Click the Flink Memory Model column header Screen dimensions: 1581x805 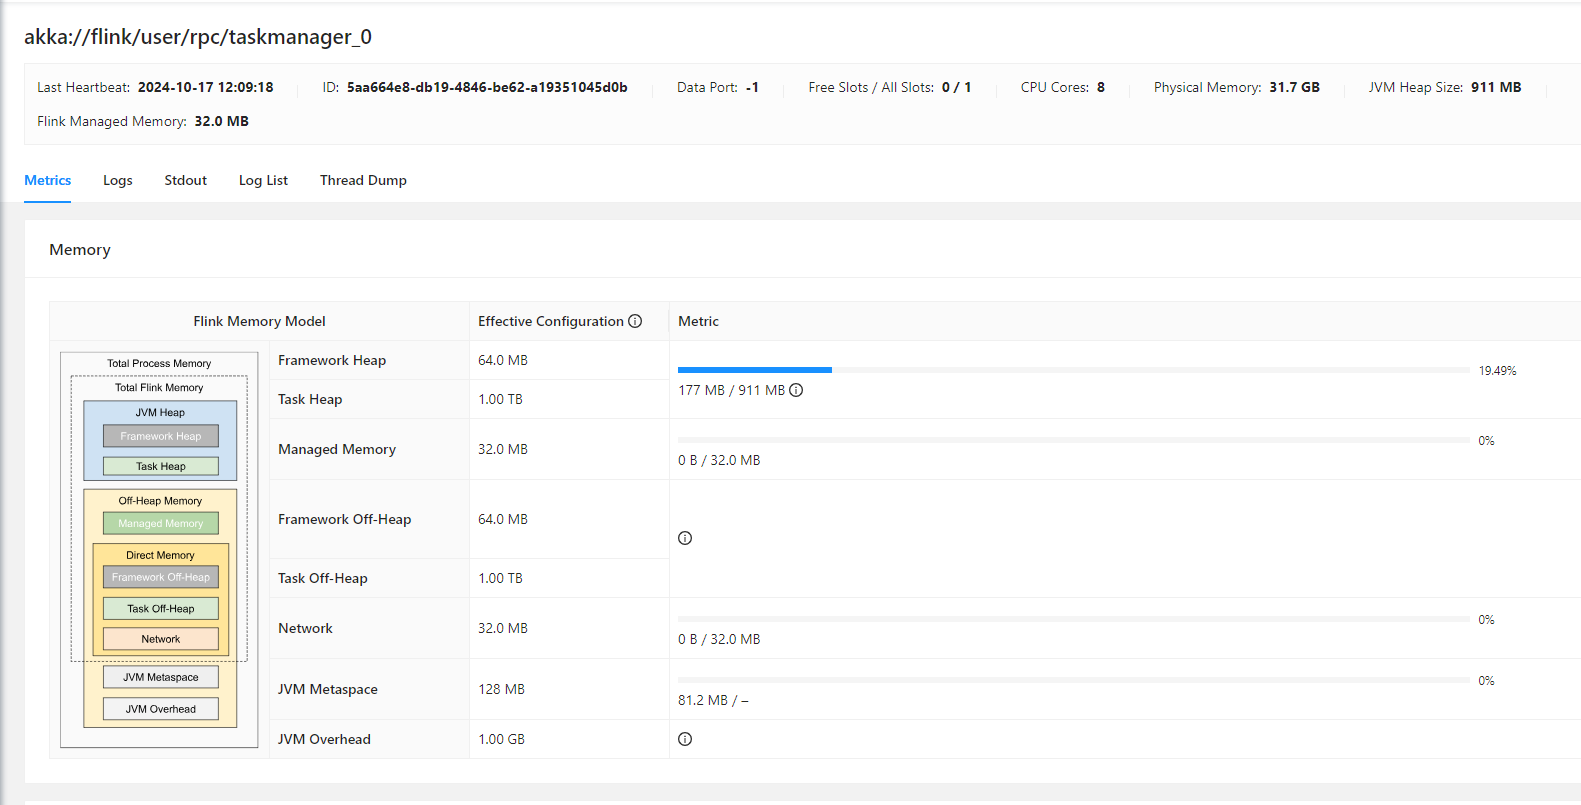click(259, 321)
